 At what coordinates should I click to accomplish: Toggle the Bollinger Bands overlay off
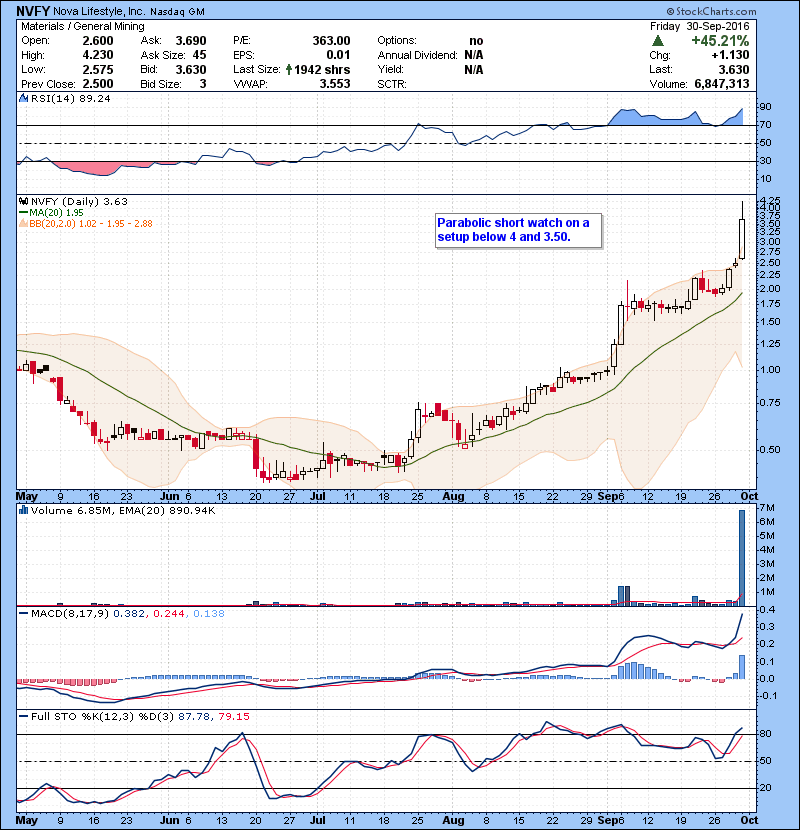[x=22, y=226]
